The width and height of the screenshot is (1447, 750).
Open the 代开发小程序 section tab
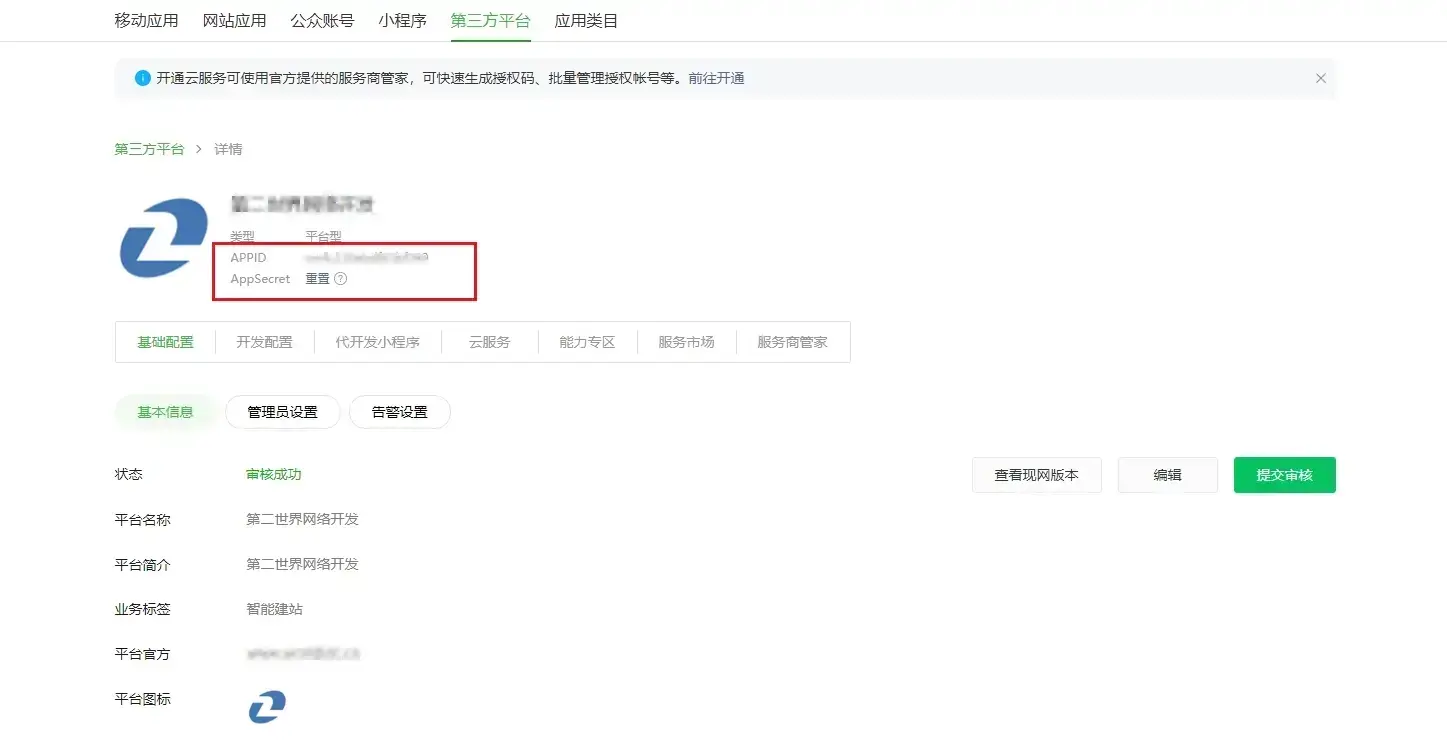click(x=377, y=342)
